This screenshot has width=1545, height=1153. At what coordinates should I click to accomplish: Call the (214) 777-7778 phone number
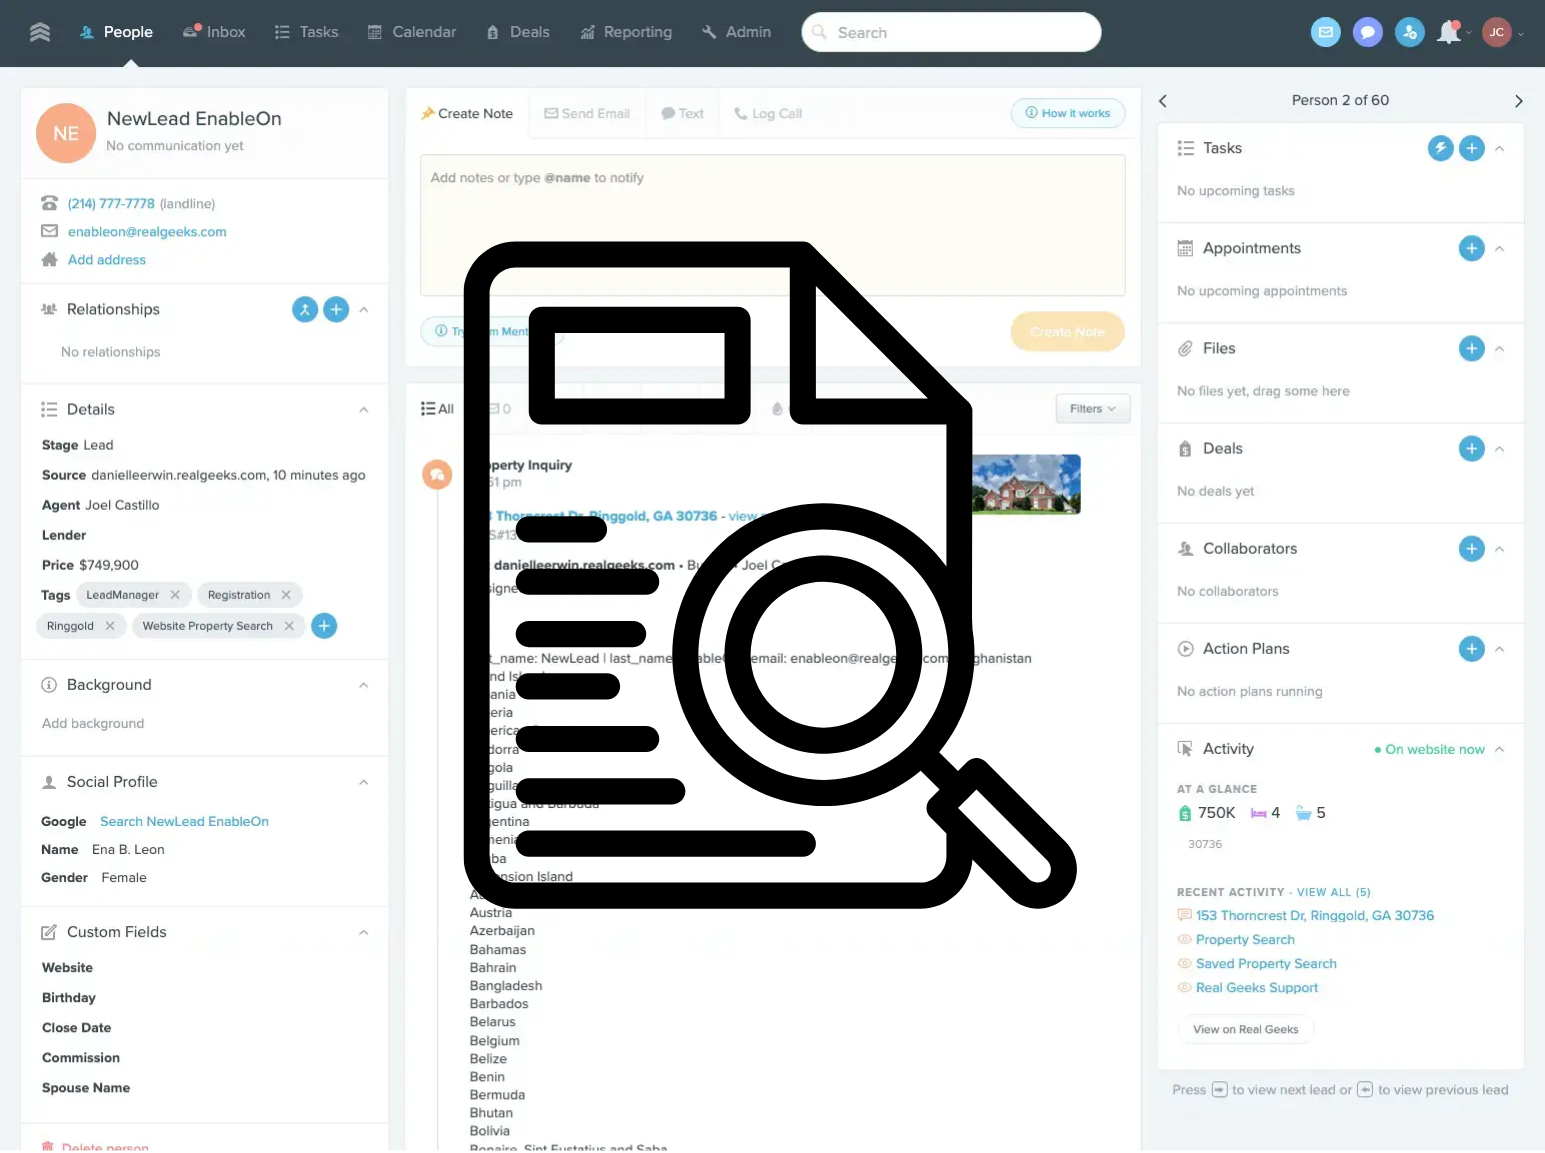tap(111, 203)
